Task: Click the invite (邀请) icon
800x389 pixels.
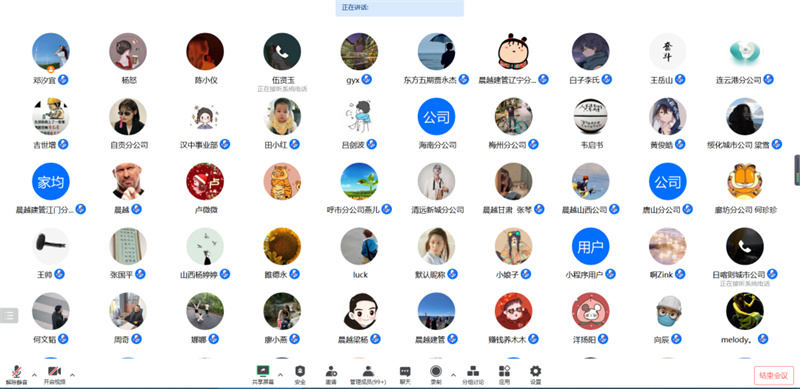Action: [331, 375]
